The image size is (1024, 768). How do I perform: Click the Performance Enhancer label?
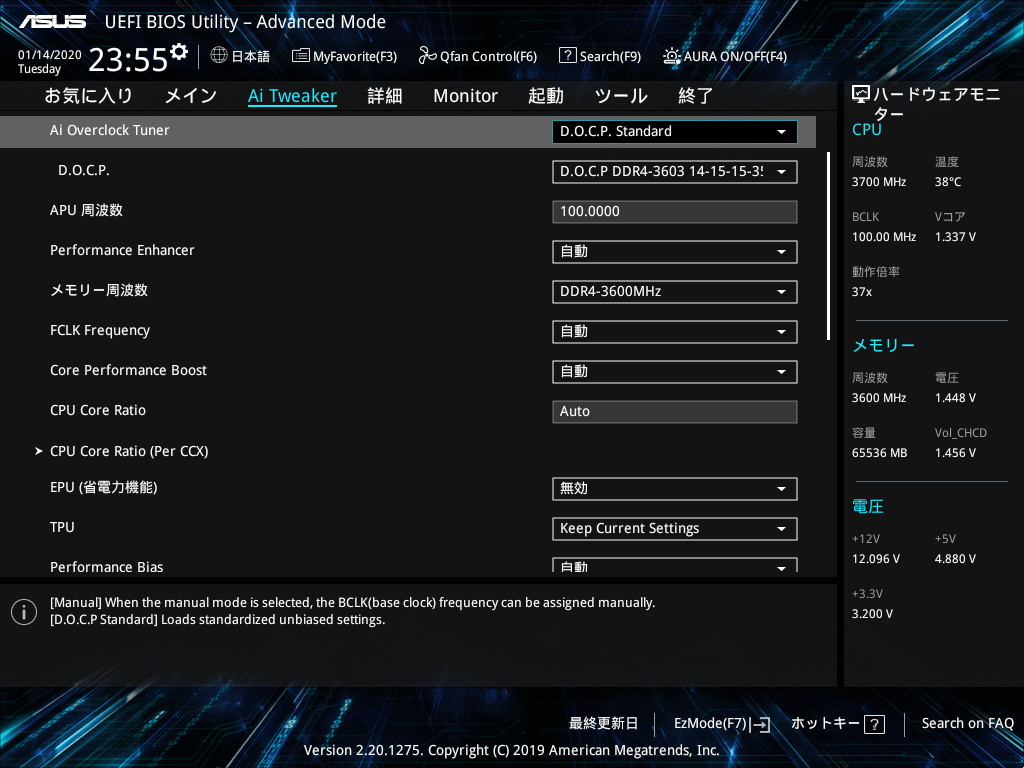122,250
